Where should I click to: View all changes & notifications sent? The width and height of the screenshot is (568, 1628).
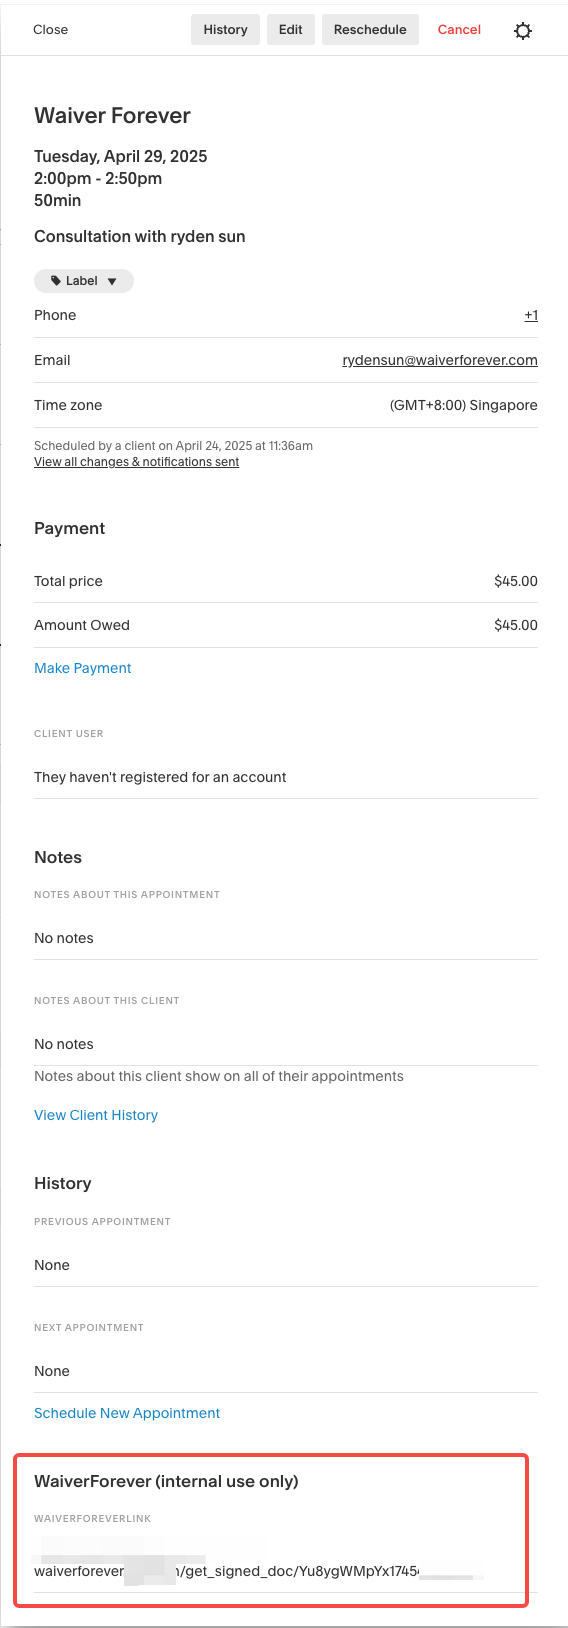(137, 462)
